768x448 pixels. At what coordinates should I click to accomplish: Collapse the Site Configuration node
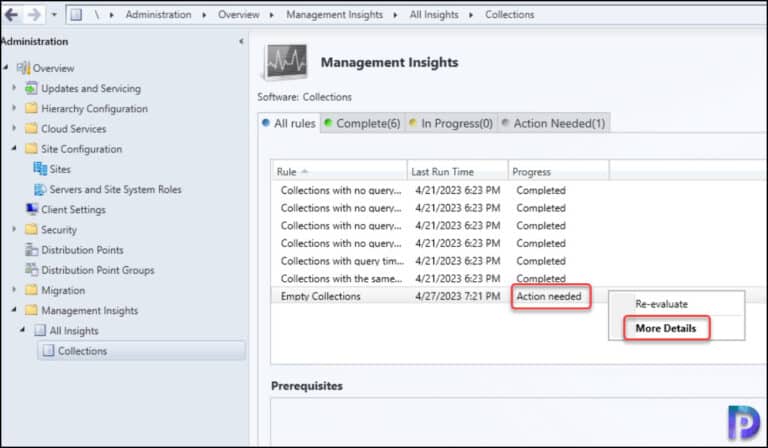click(x=14, y=148)
